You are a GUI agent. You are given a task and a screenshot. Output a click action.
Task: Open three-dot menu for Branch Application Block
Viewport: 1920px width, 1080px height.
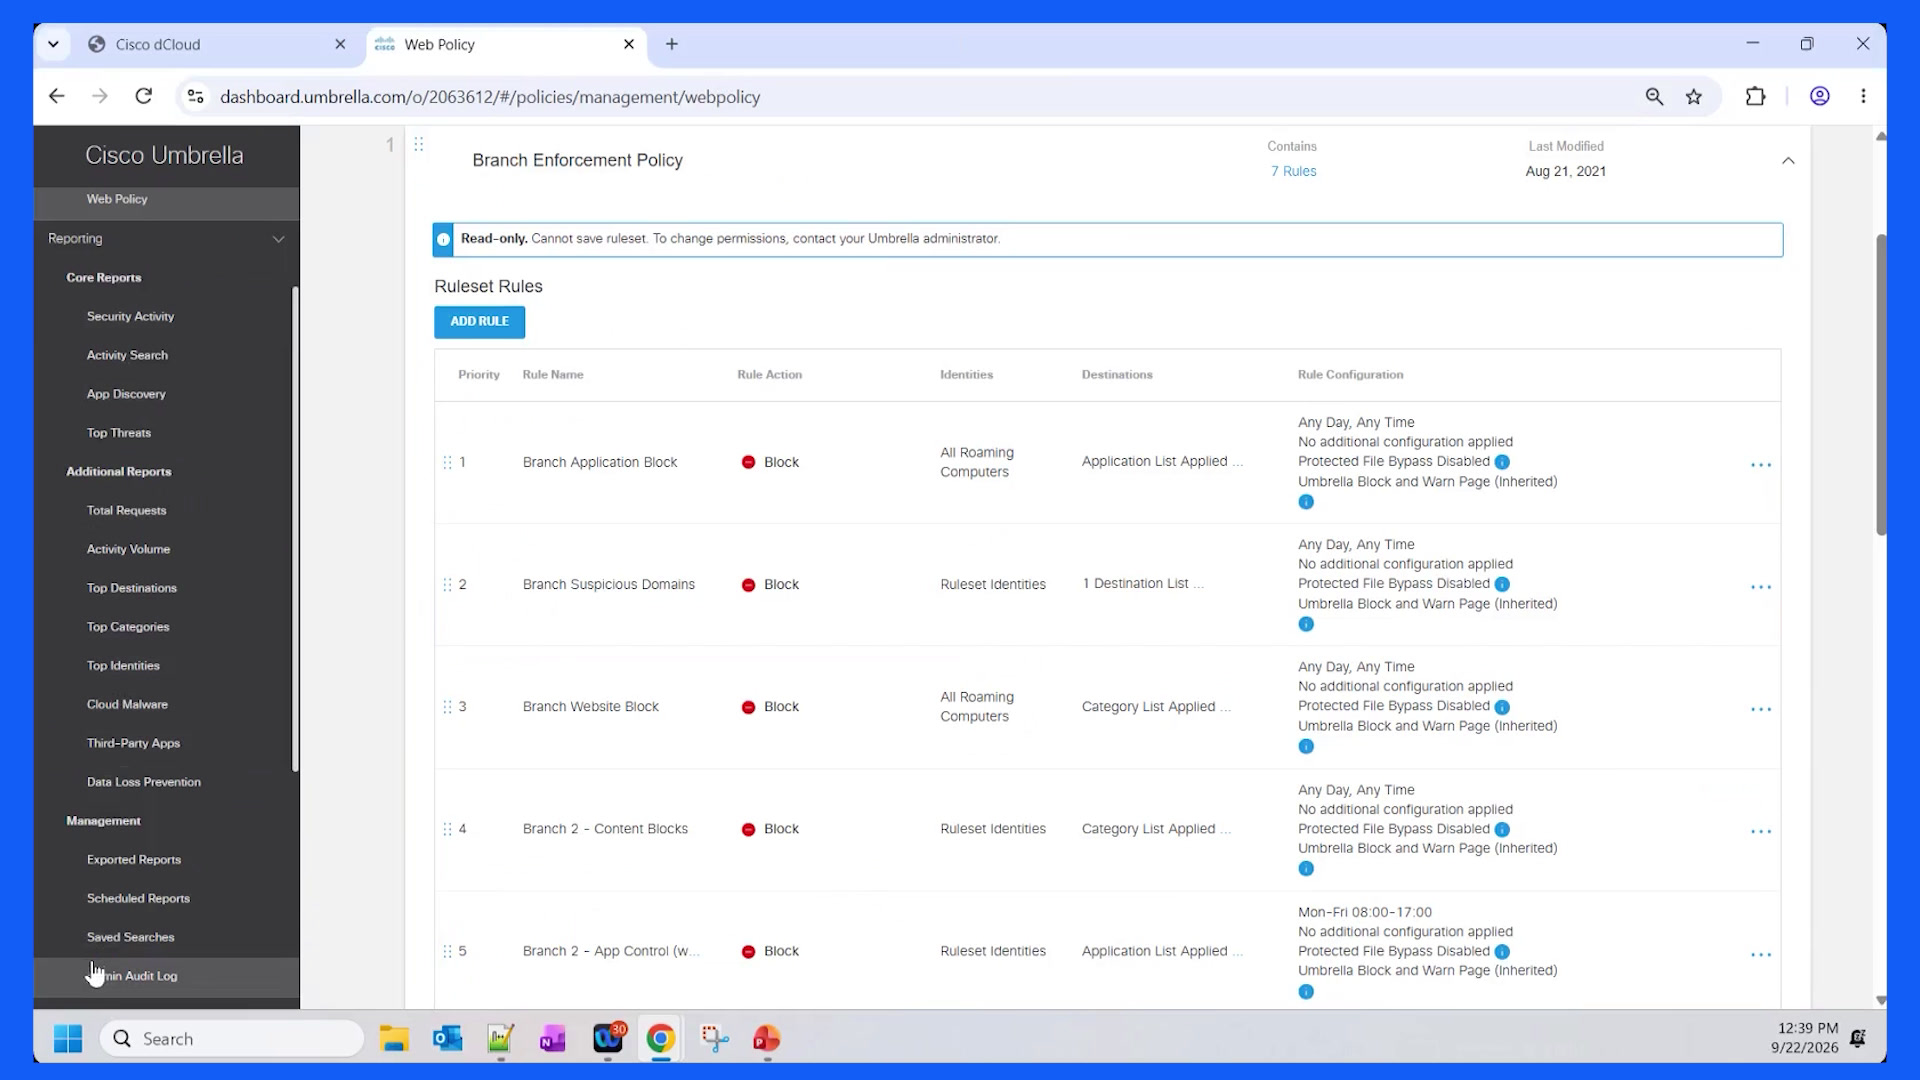[x=1761, y=465]
